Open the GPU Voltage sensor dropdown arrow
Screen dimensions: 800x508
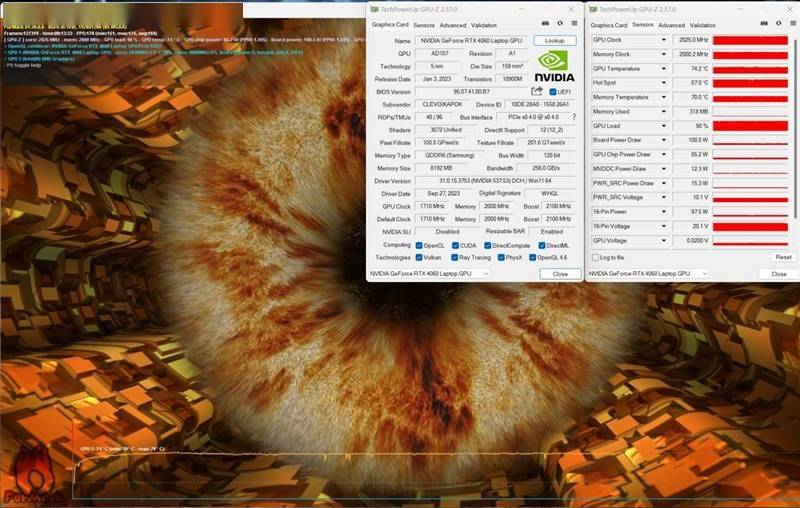click(x=664, y=240)
